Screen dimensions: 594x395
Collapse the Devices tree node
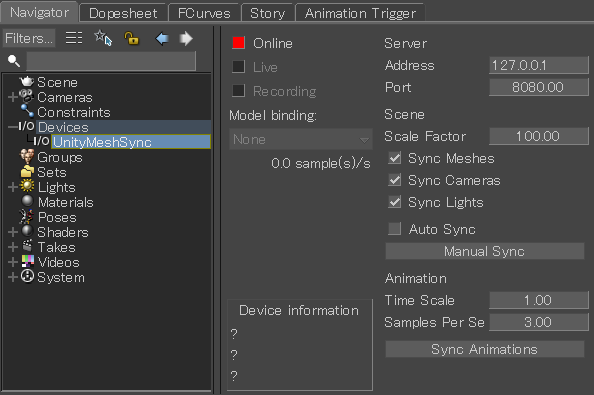(13, 127)
